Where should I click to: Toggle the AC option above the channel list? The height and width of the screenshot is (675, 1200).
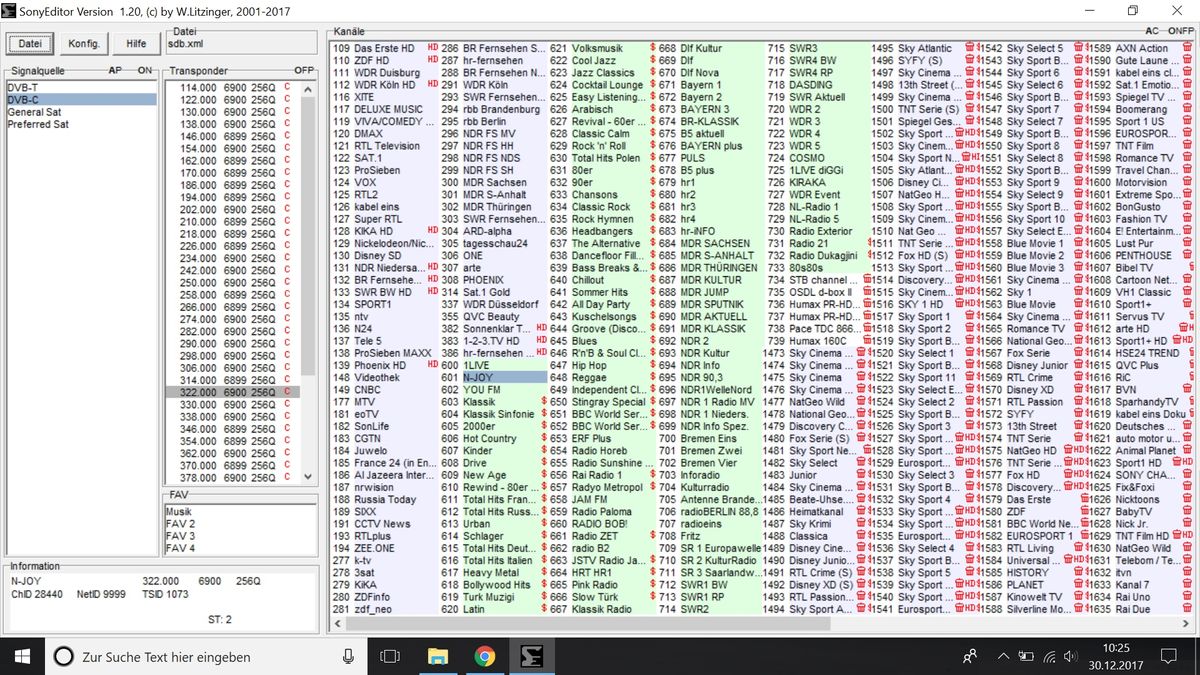point(1153,31)
